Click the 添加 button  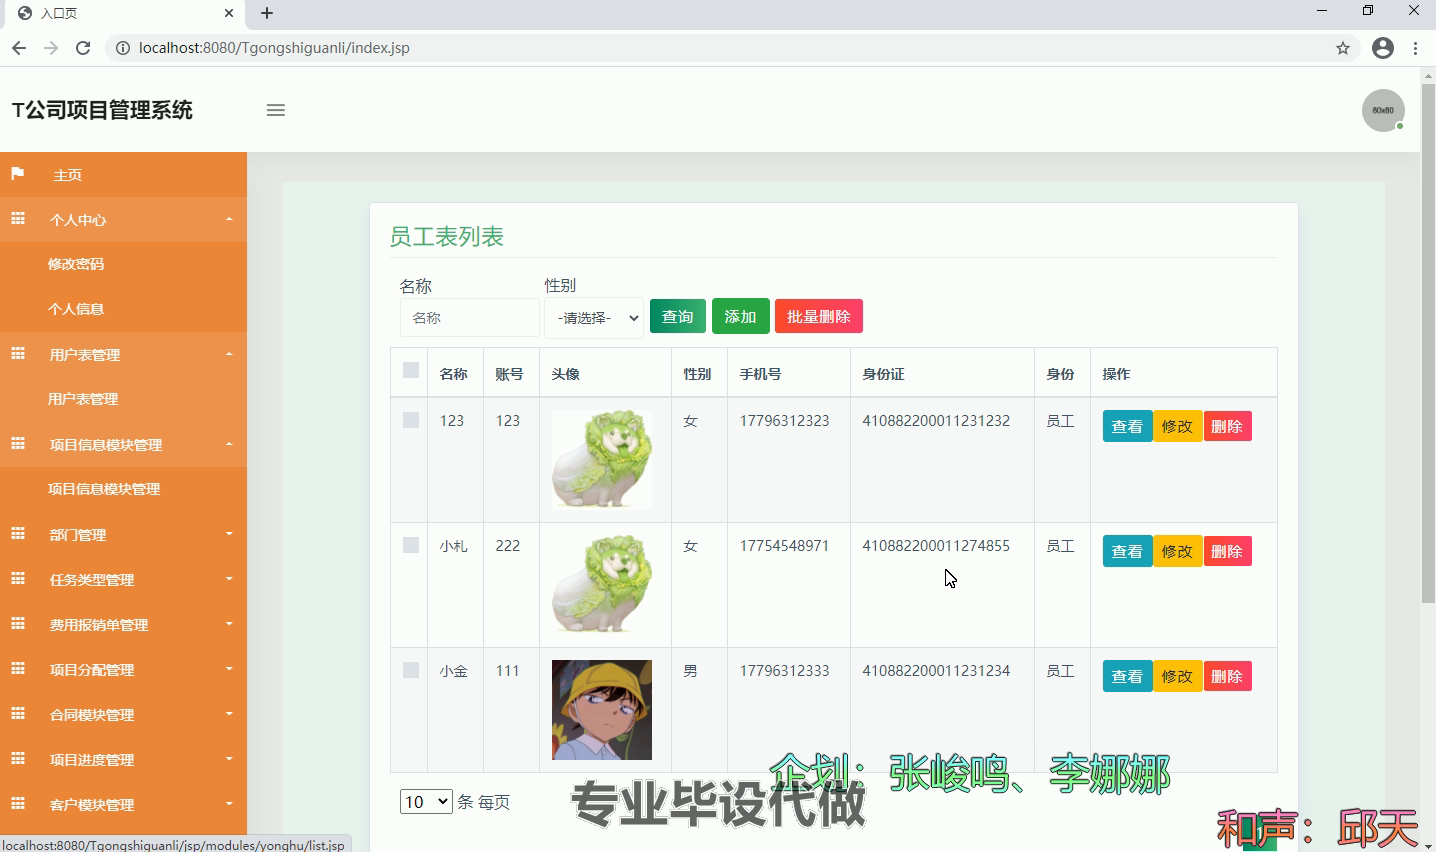(x=740, y=316)
